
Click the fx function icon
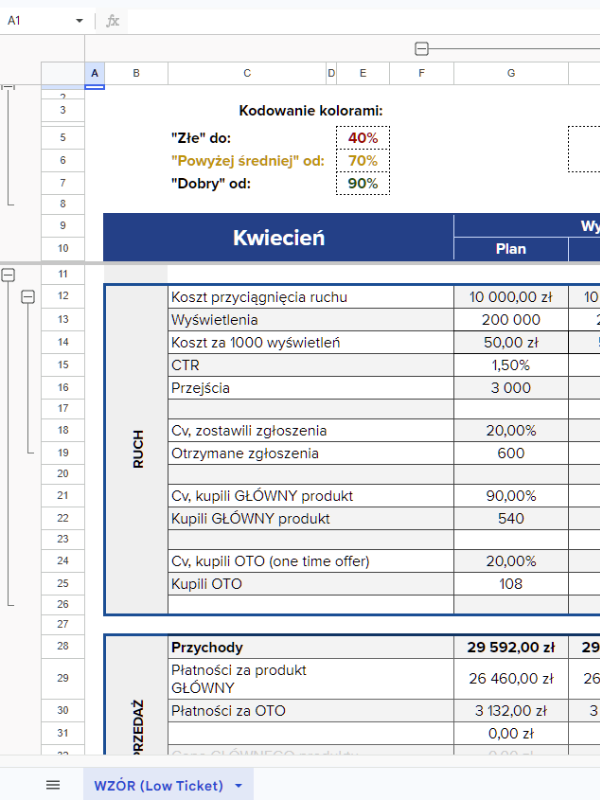(113, 21)
